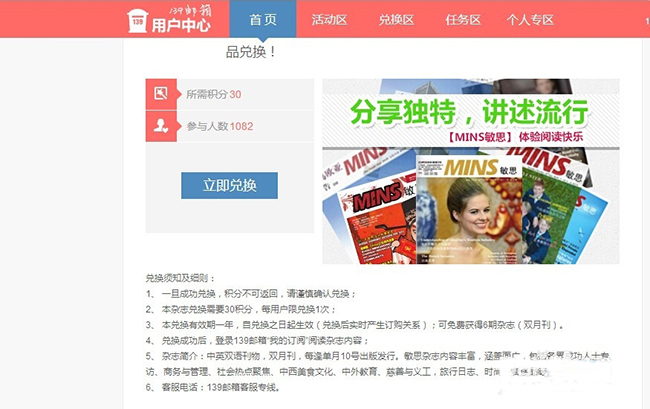Switch to the 活动区 tab
This screenshot has width=650, height=409.
330,19
